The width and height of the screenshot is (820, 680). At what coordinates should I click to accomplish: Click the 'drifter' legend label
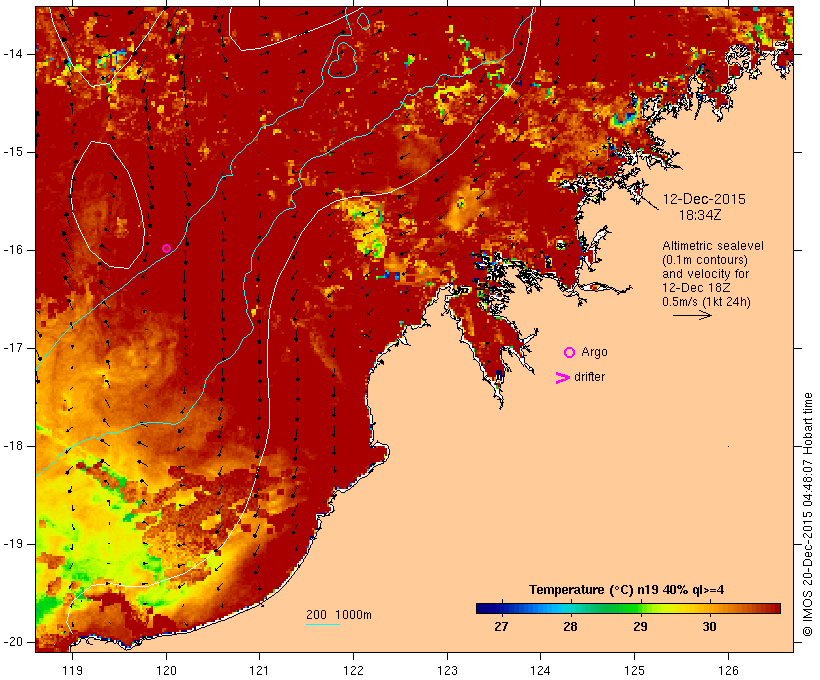click(589, 377)
